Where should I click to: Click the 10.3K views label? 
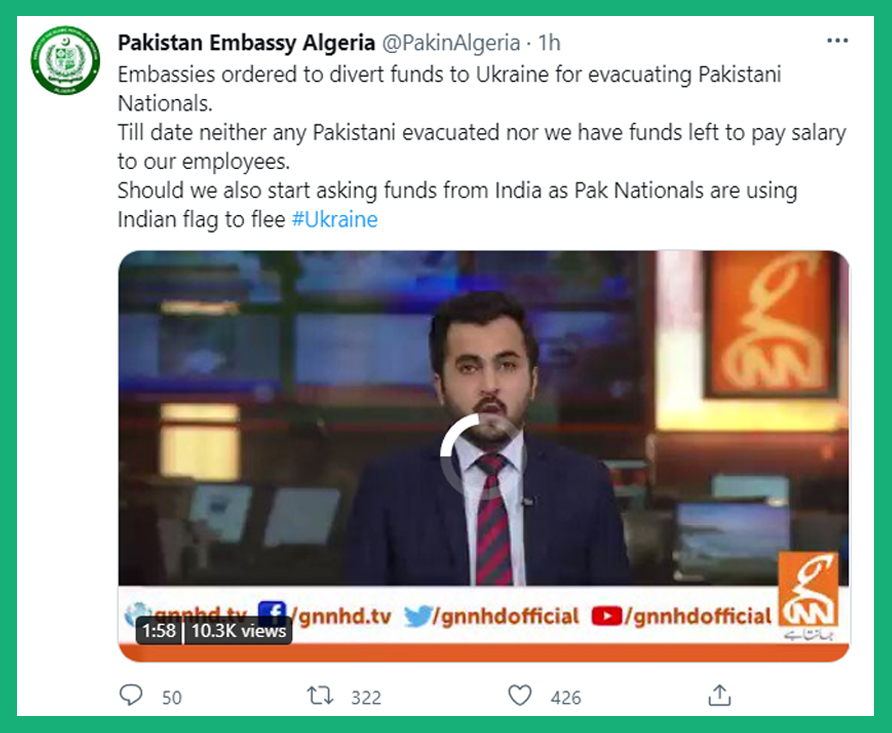(x=239, y=631)
